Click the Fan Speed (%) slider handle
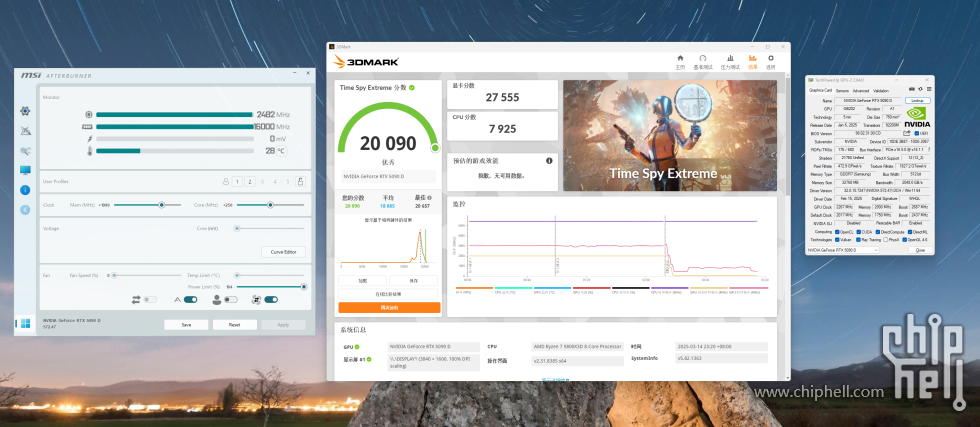980x427 pixels. pyautogui.click(x=114, y=275)
